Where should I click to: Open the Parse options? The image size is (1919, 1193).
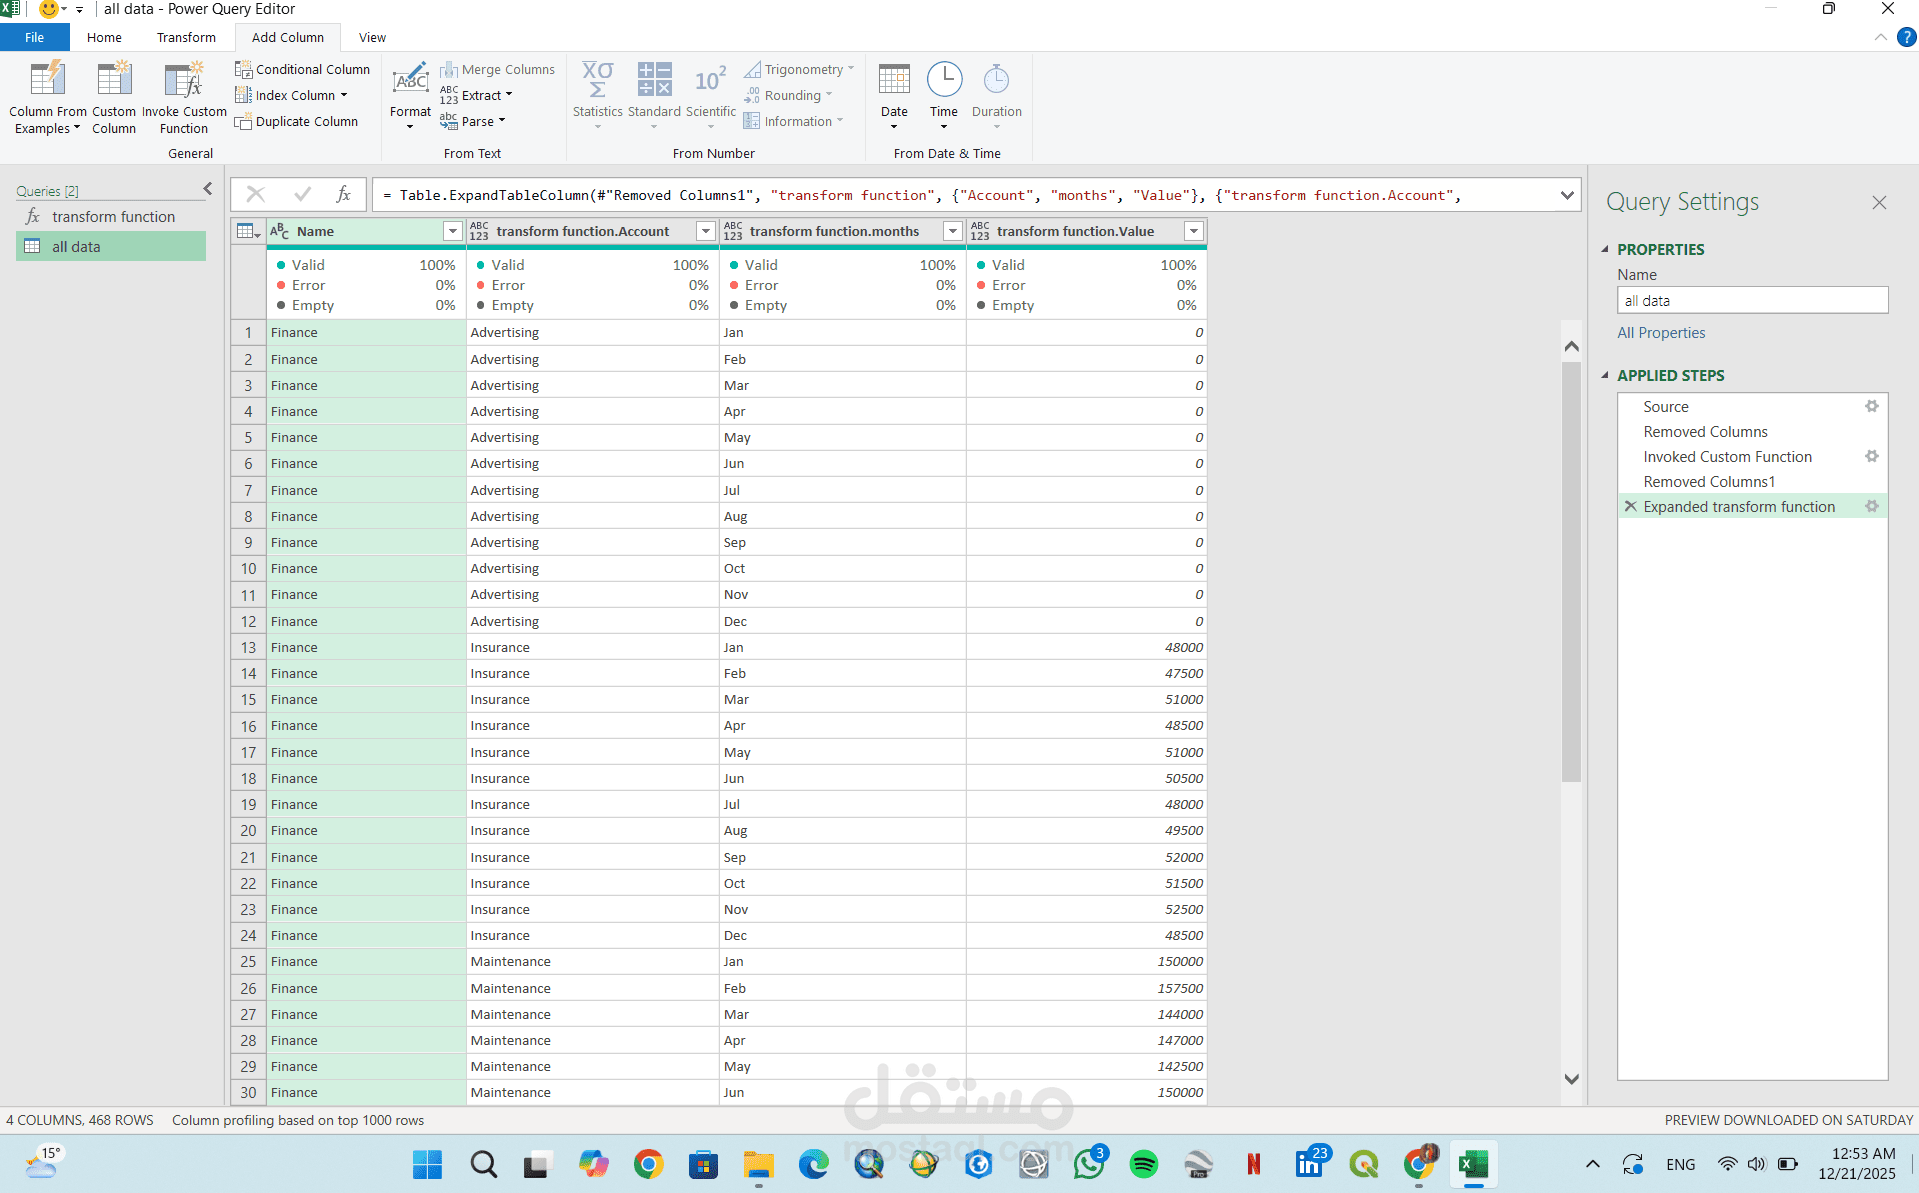pyautogui.click(x=473, y=121)
